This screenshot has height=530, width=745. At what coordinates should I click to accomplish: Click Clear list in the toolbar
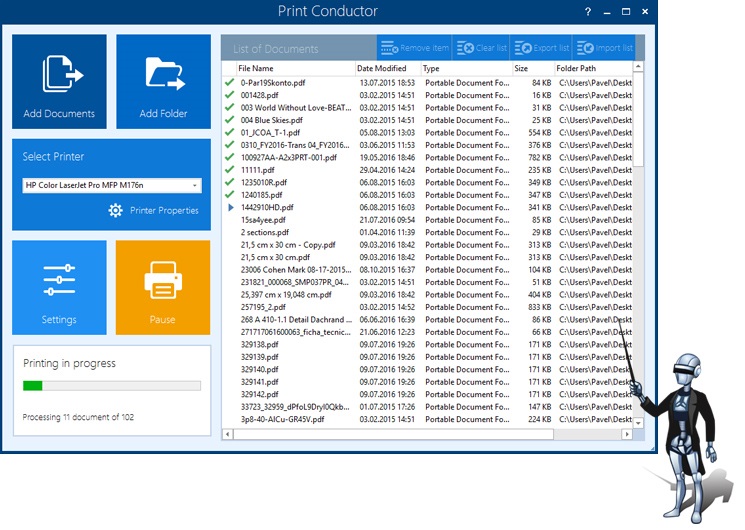click(x=481, y=48)
